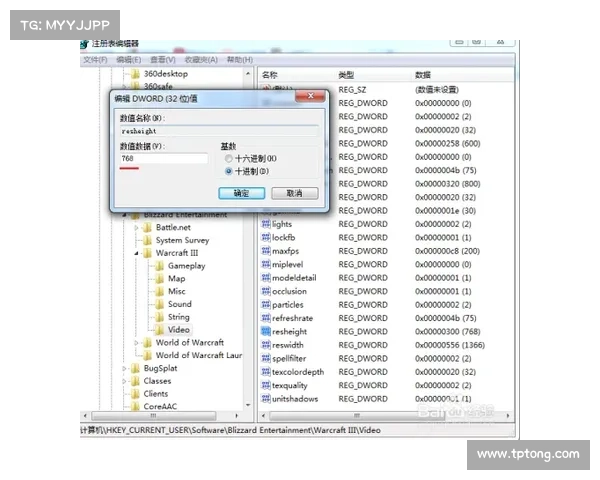Click the maxfps DWORD value icon
Viewport: 600px width, 480px height.
pos(266,251)
